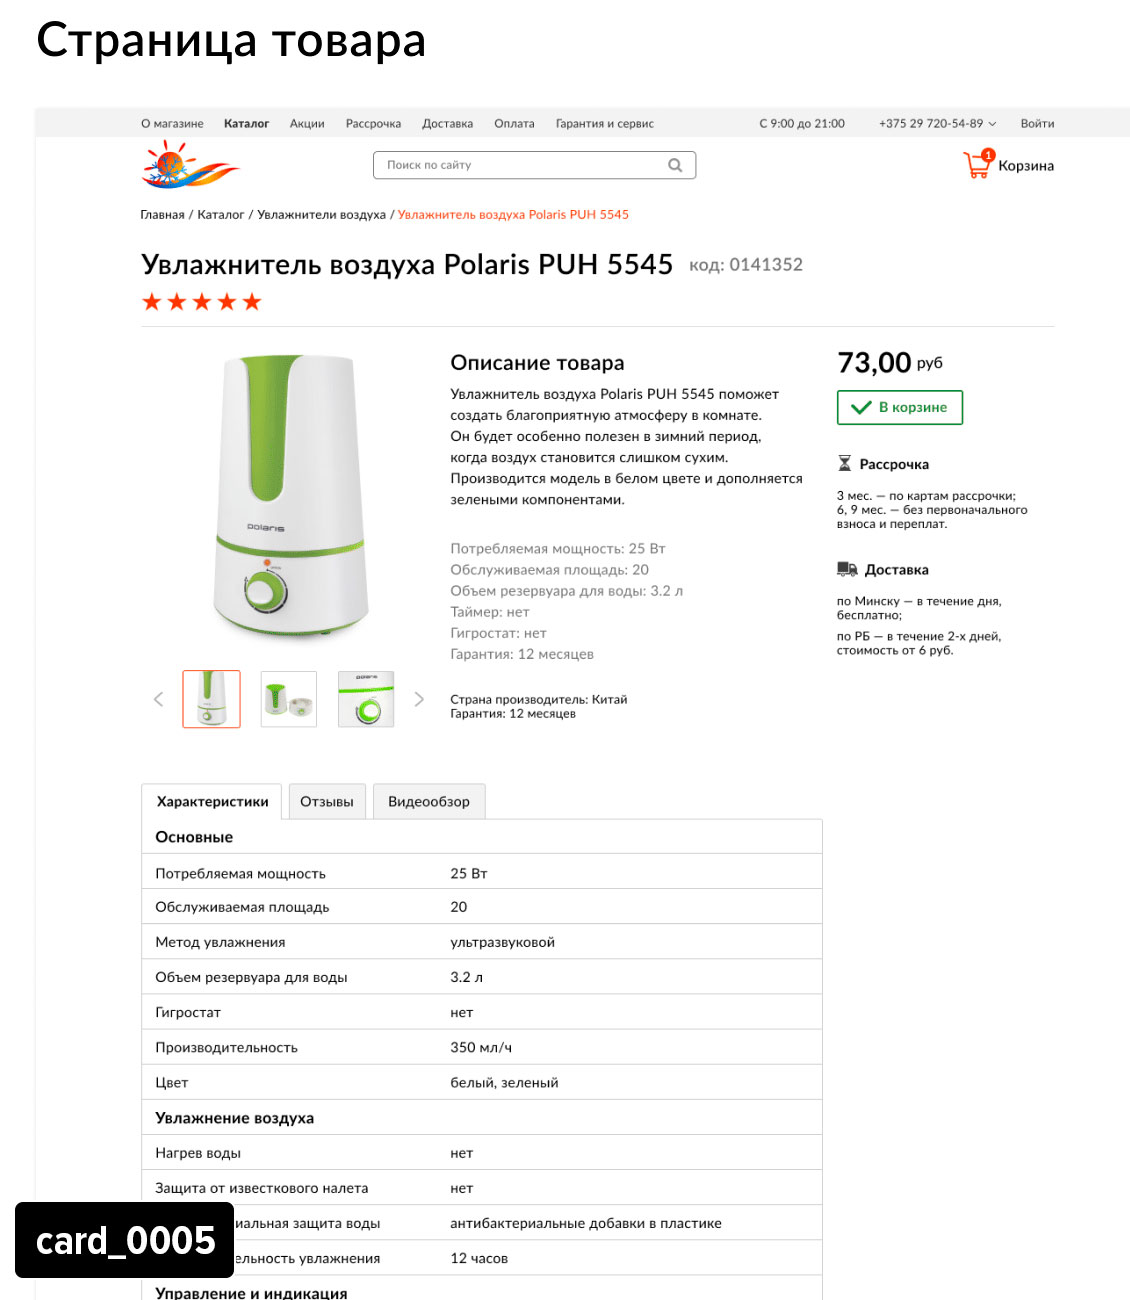
Task: Show previous product thumbnails with left arrow
Action: pos(158,699)
